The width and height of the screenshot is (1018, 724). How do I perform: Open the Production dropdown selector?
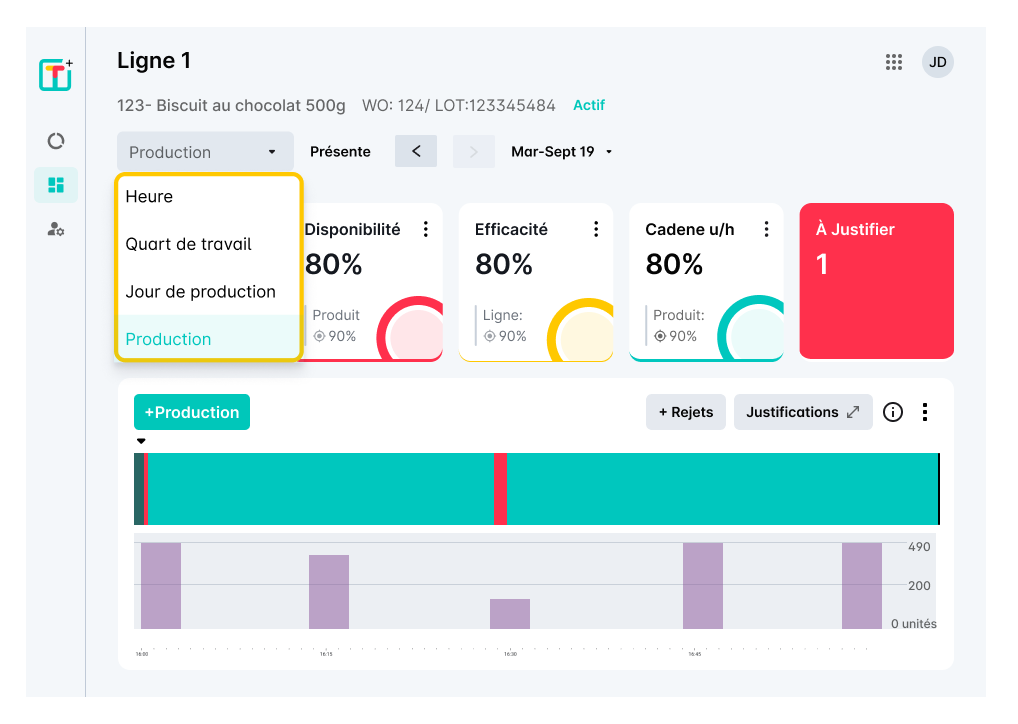pyautogui.click(x=205, y=152)
